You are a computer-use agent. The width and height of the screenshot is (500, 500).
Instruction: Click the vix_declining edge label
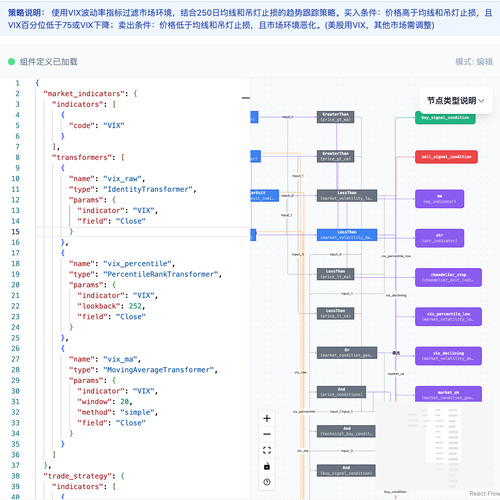(396, 295)
